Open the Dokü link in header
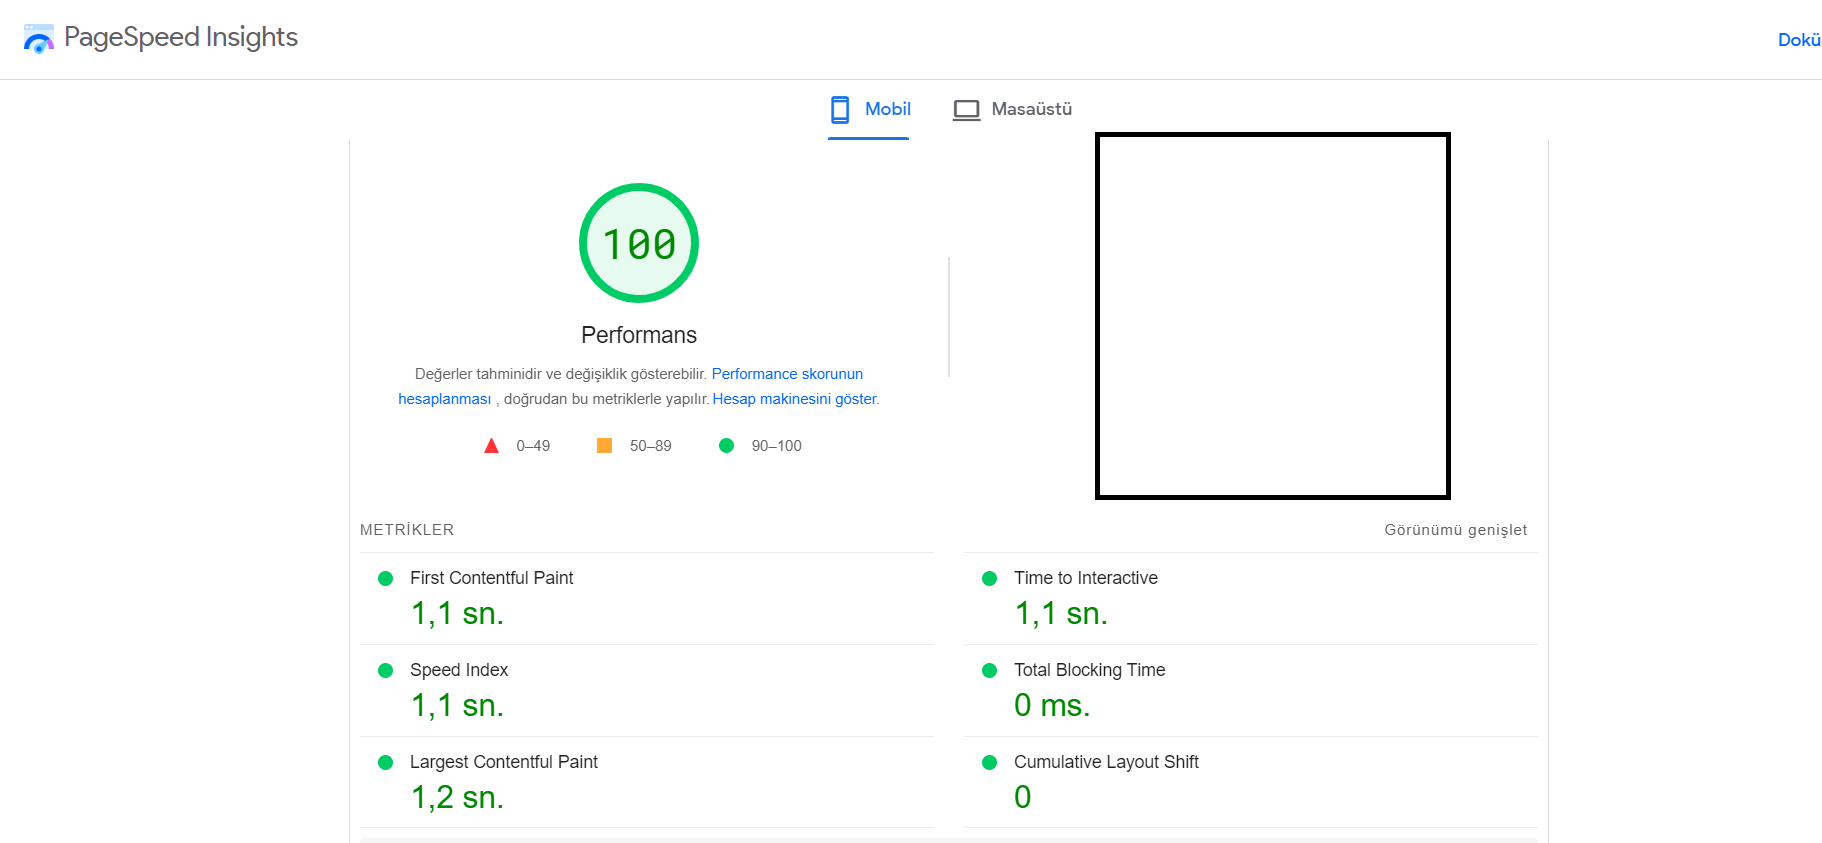 coord(1799,40)
